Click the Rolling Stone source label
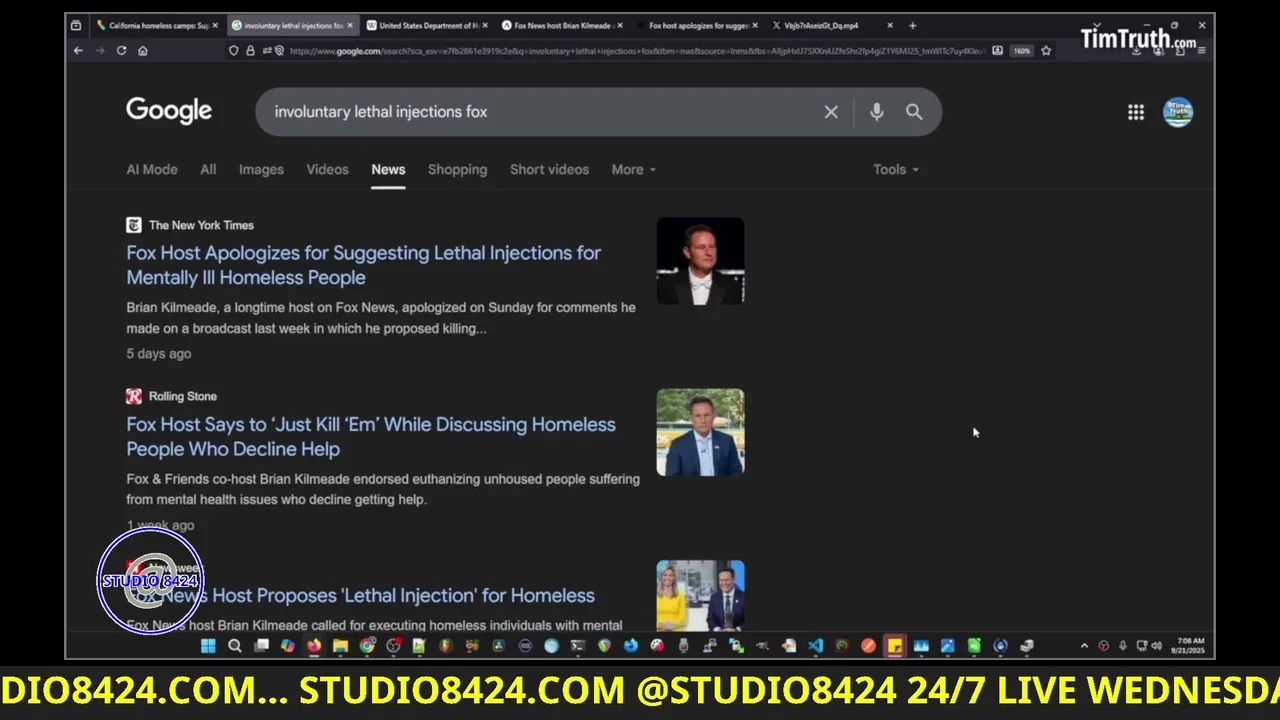The height and width of the screenshot is (720, 1280). (183, 396)
